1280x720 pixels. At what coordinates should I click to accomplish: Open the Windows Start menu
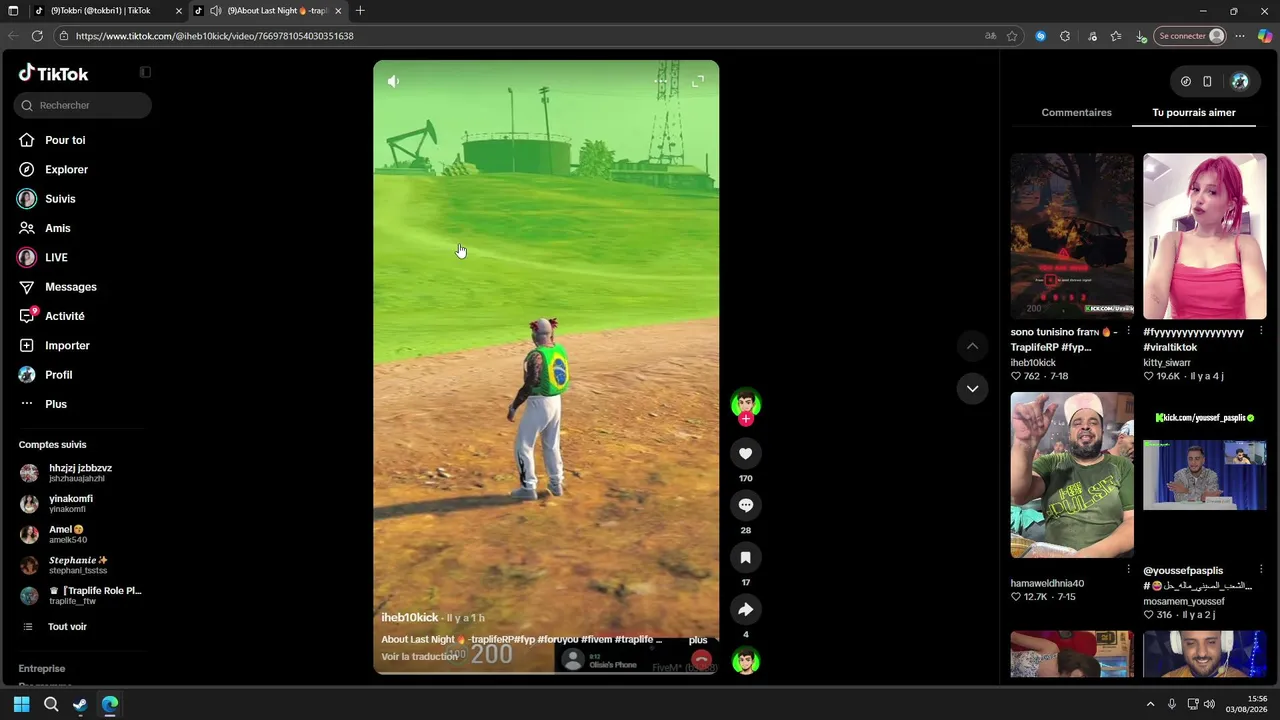(x=21, y=704)
